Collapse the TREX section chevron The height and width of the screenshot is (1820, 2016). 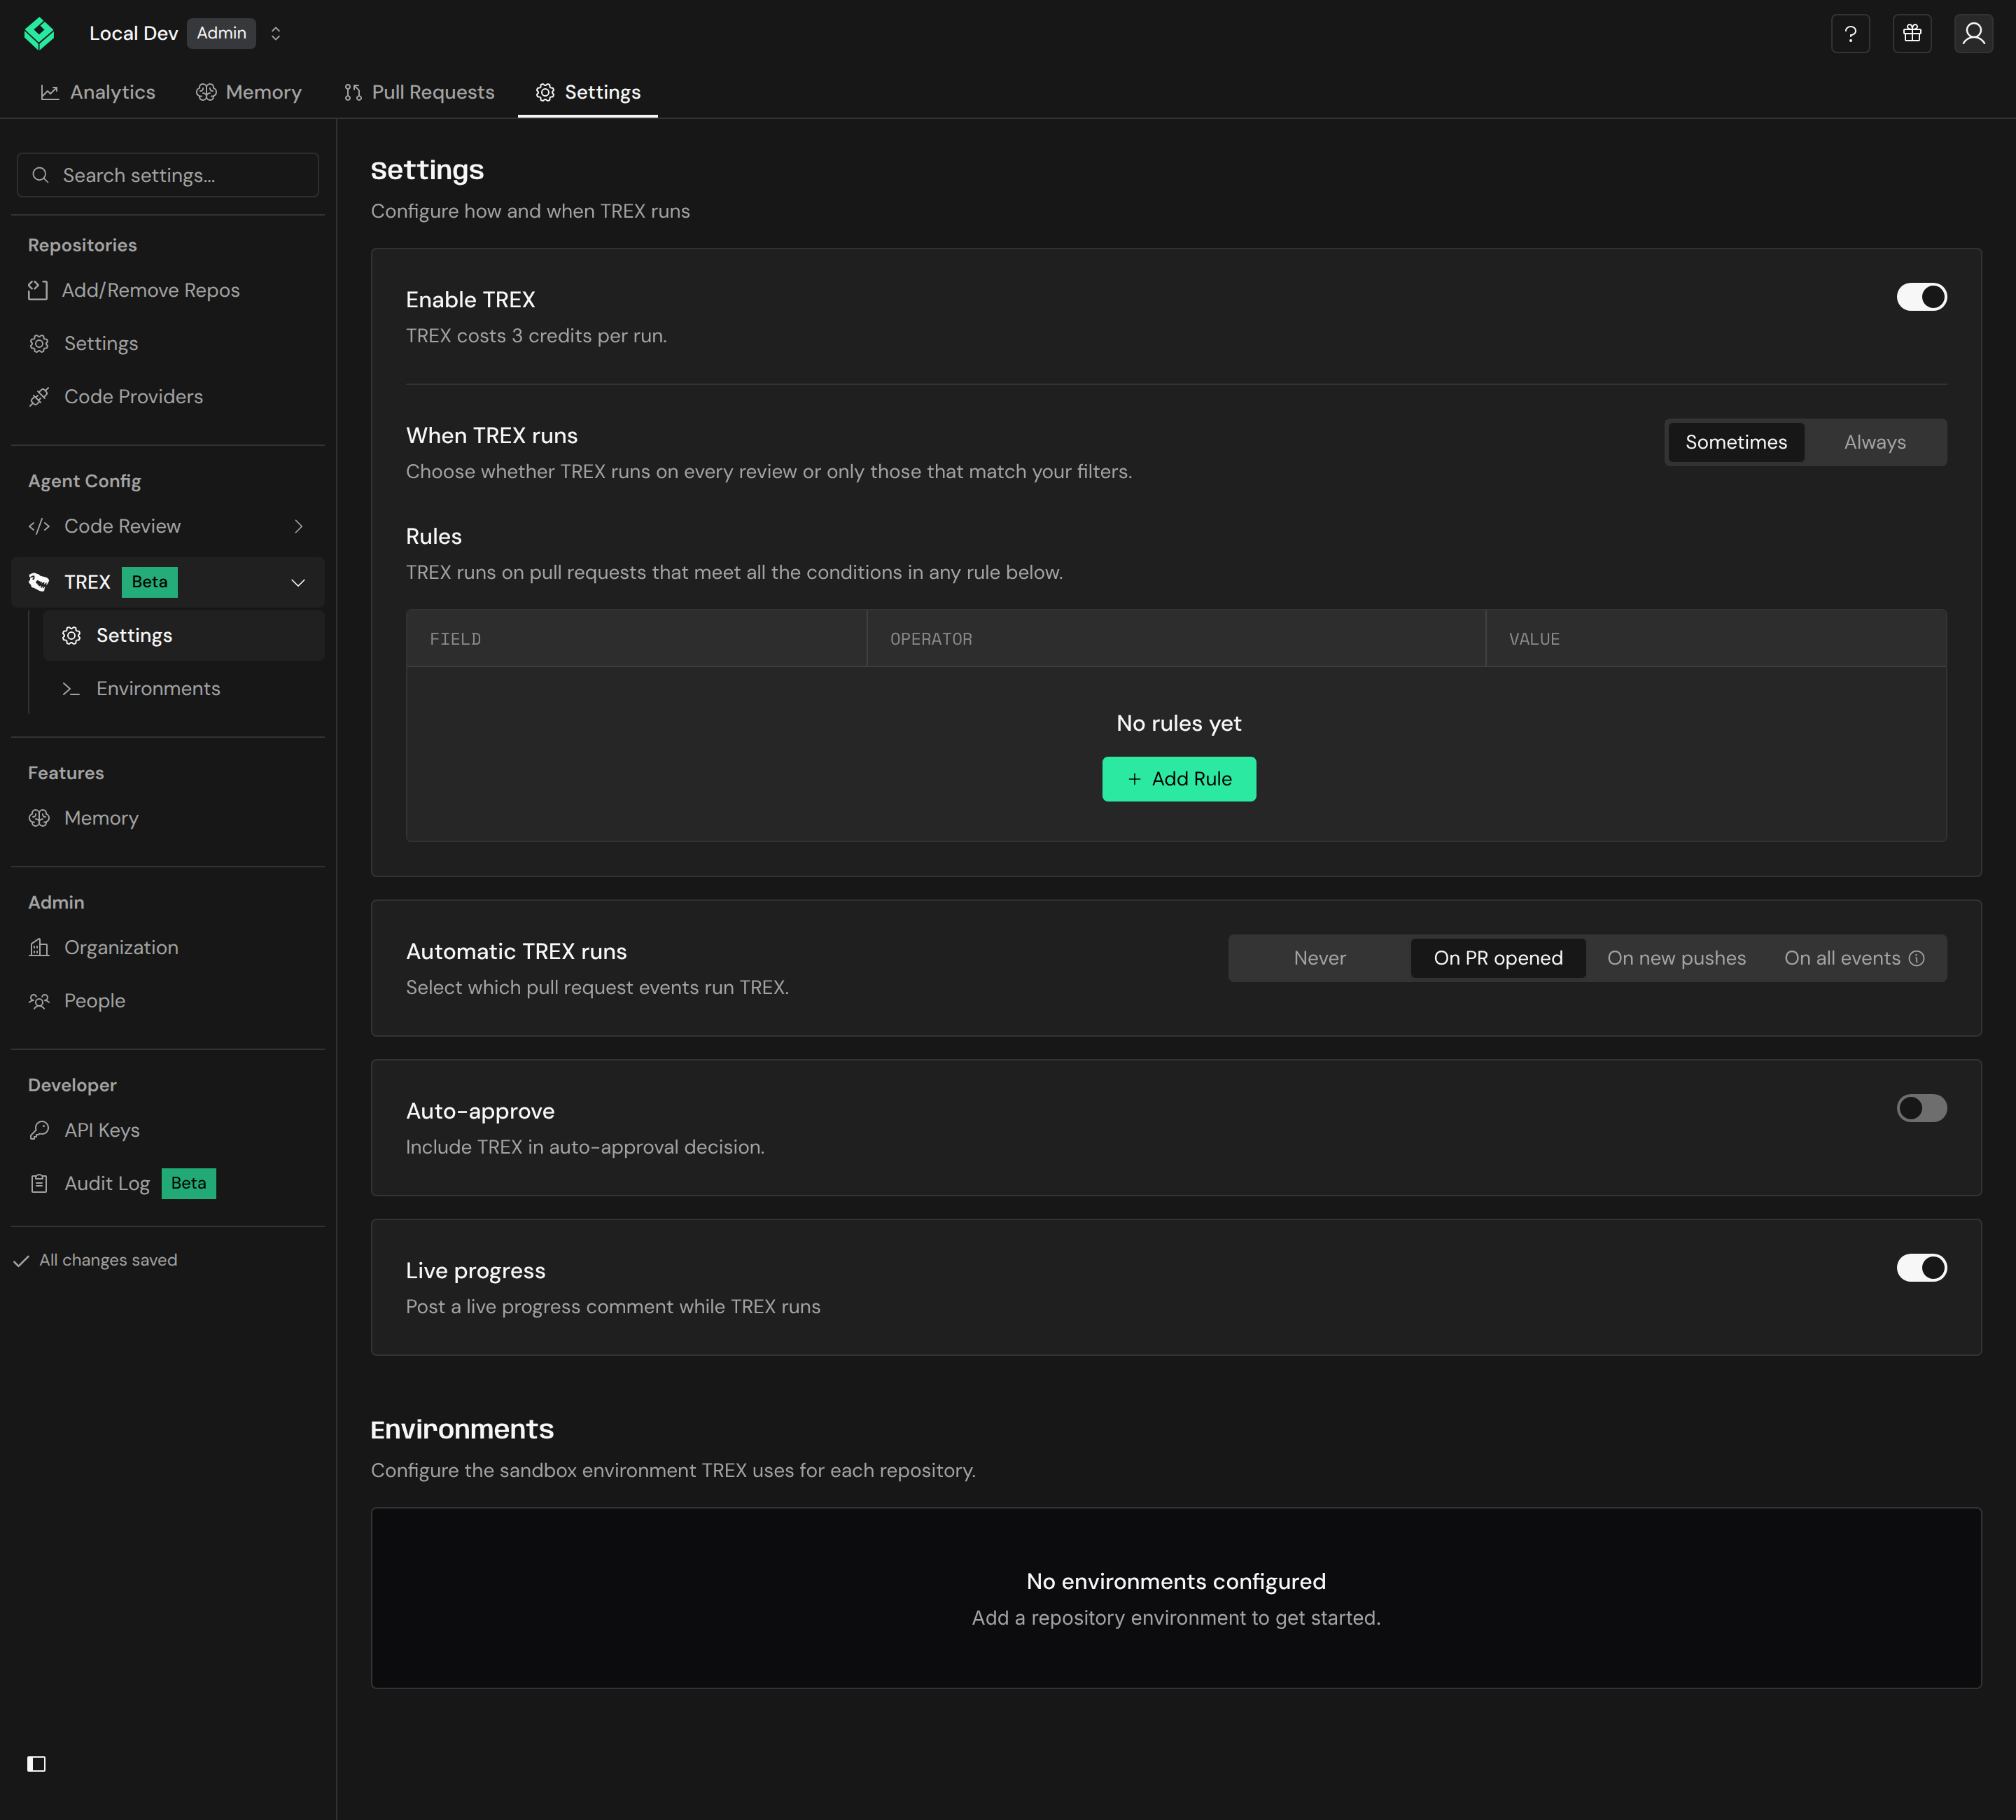[298, 583]
